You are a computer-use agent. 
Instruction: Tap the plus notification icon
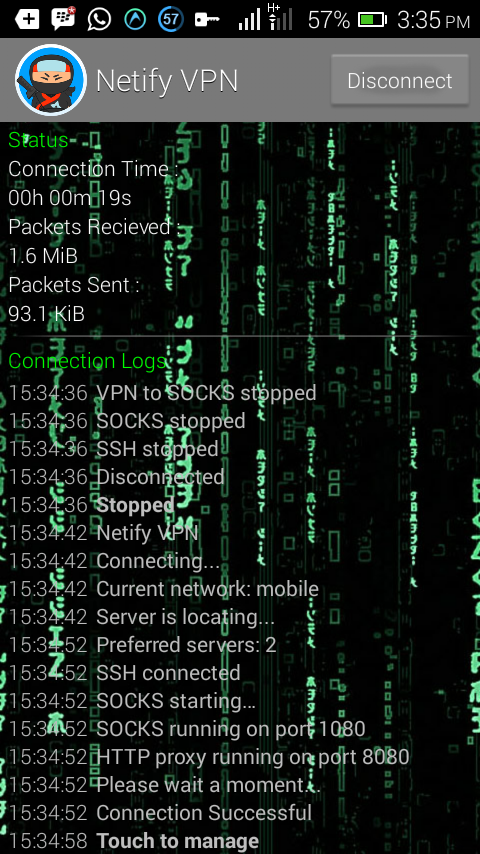tap(27, 20)
